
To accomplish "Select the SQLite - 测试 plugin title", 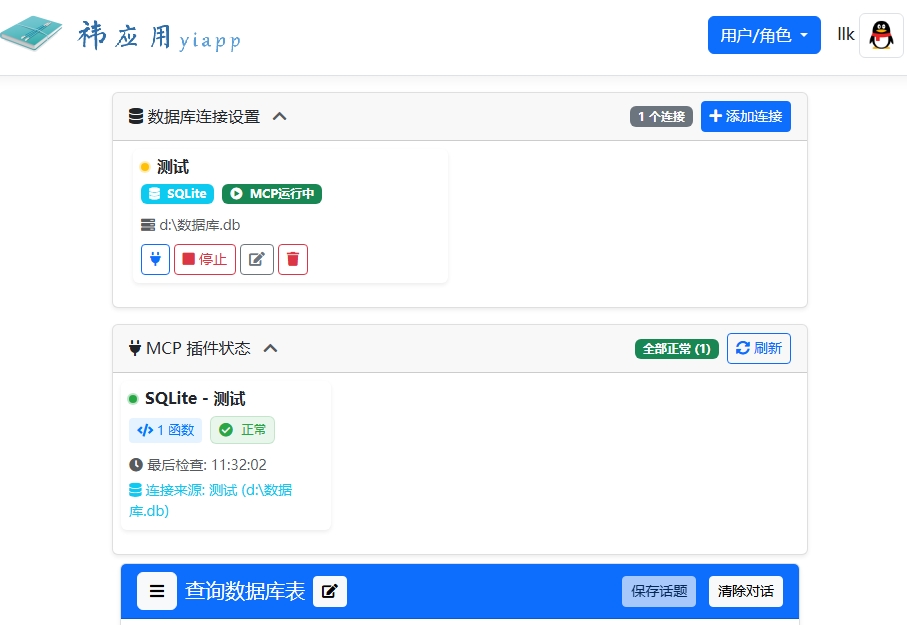I will pos(195,399).
